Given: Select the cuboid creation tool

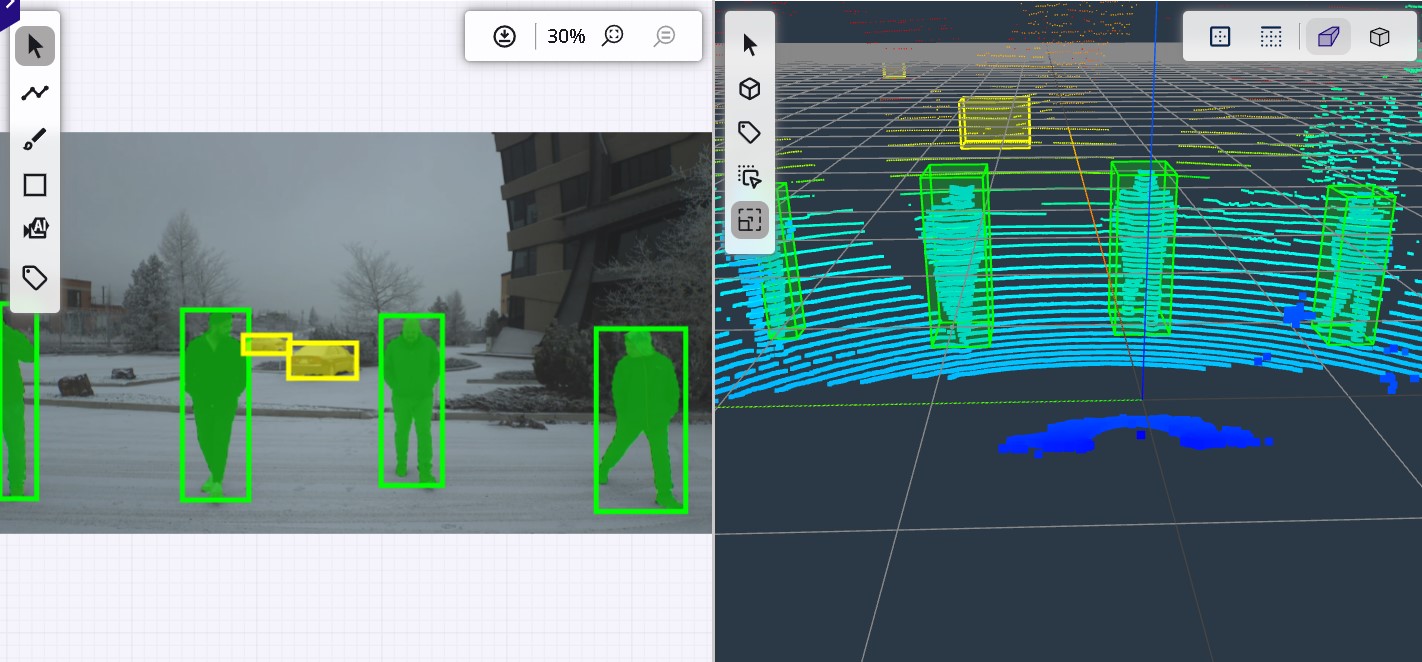Looking at the screenshot, I should (x=748, y=88).
